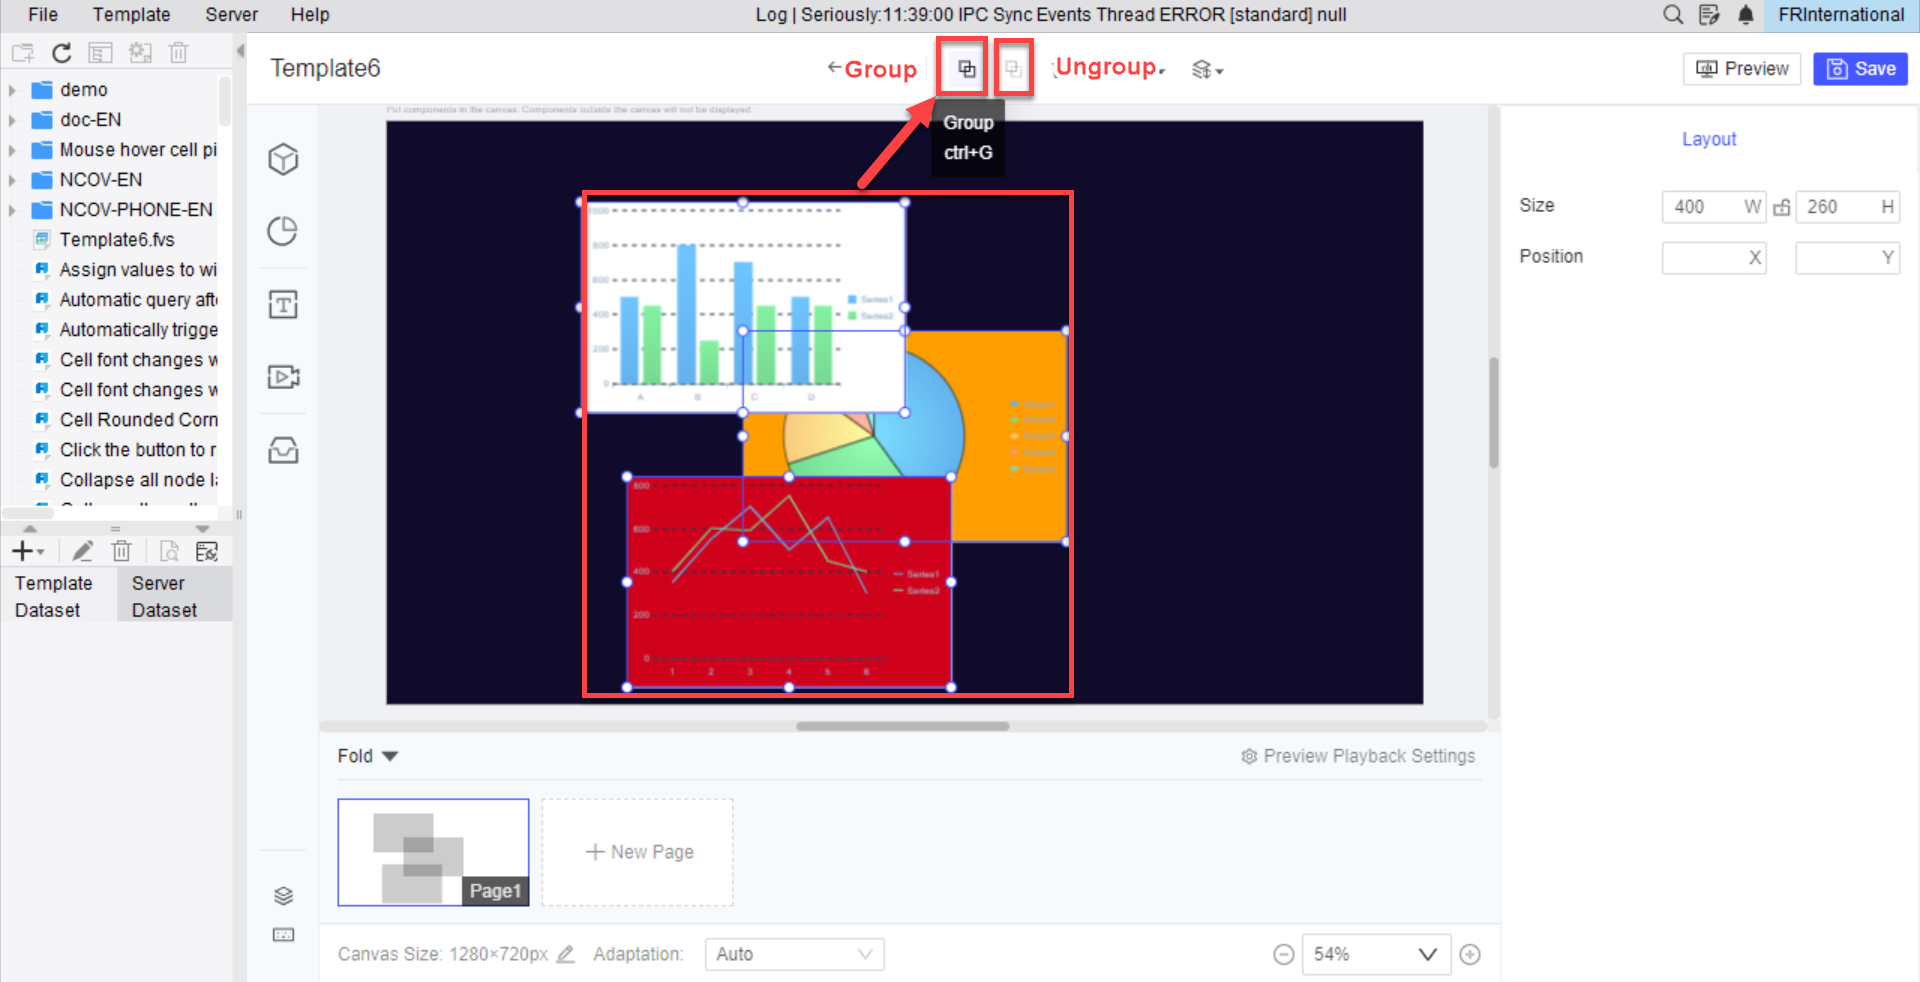Open the Template menu
The height and width of the screenshot is (982, 1920).
[131, 15]
